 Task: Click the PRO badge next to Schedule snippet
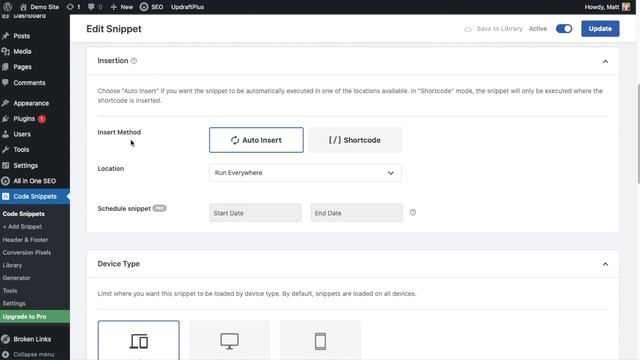click(x=160, y=208)
